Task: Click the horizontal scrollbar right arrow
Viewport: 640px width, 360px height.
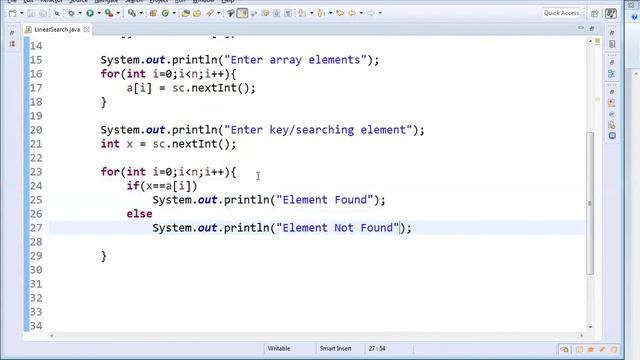Action: pos(582,336)
